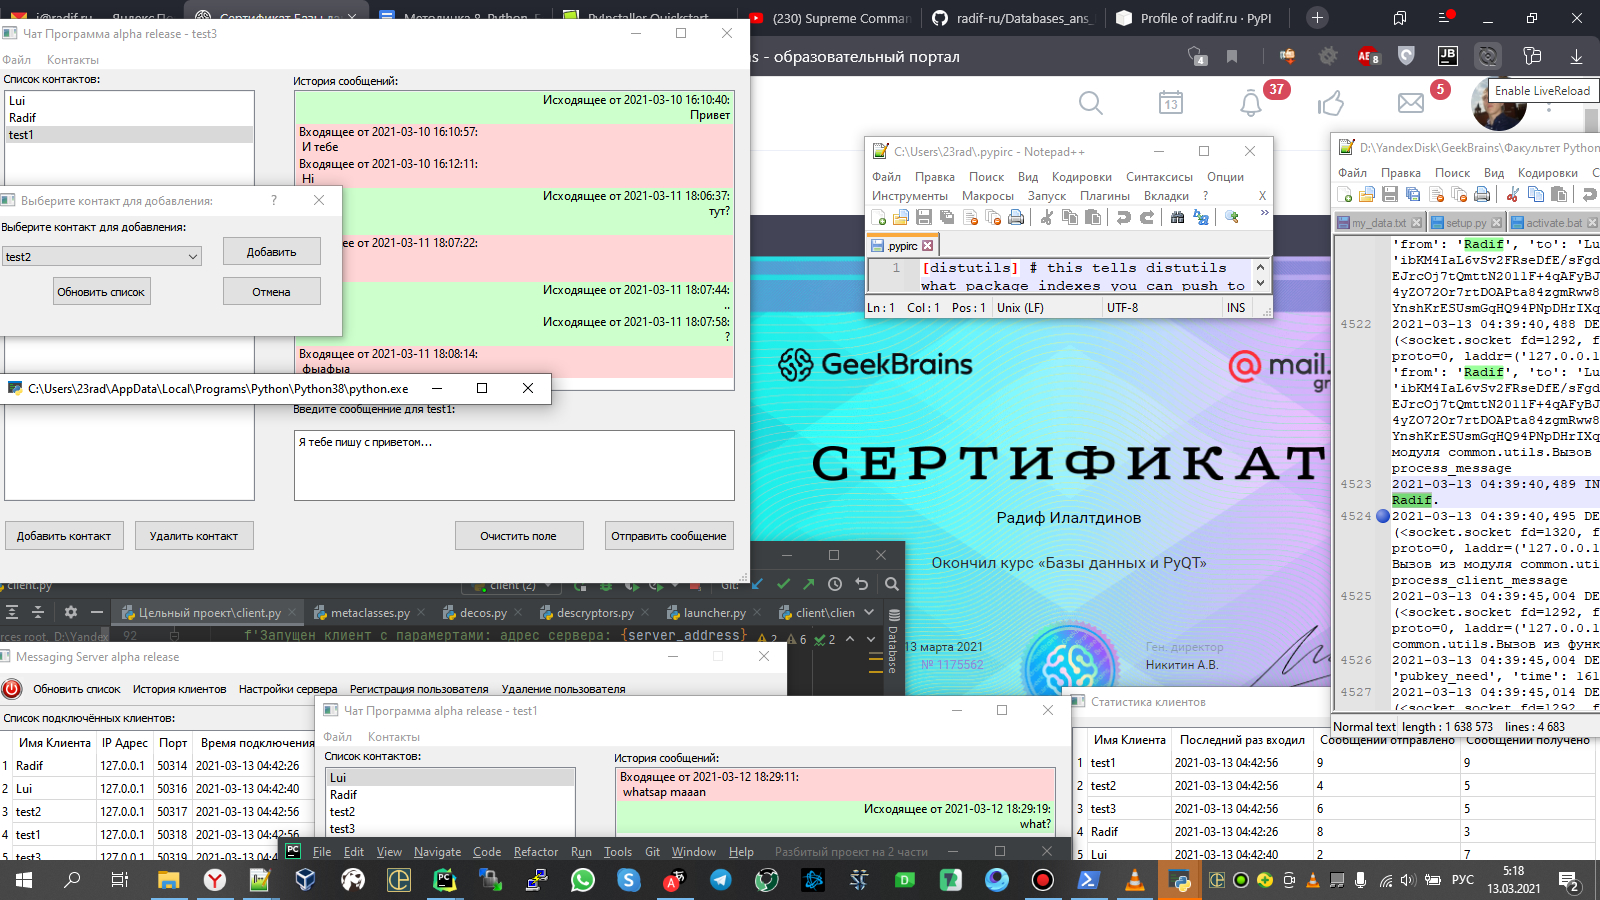Click 'Добавить контакт' button in test3 chat

(x=64, y=536)
